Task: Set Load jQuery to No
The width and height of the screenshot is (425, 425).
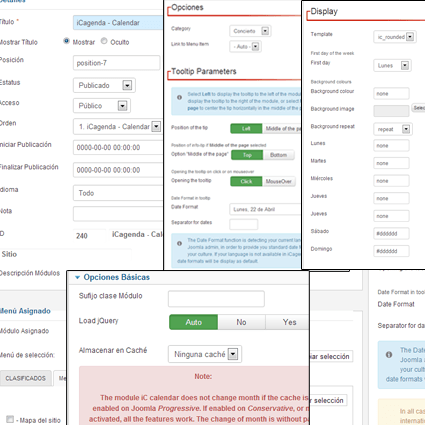Action: coord(241,322)
